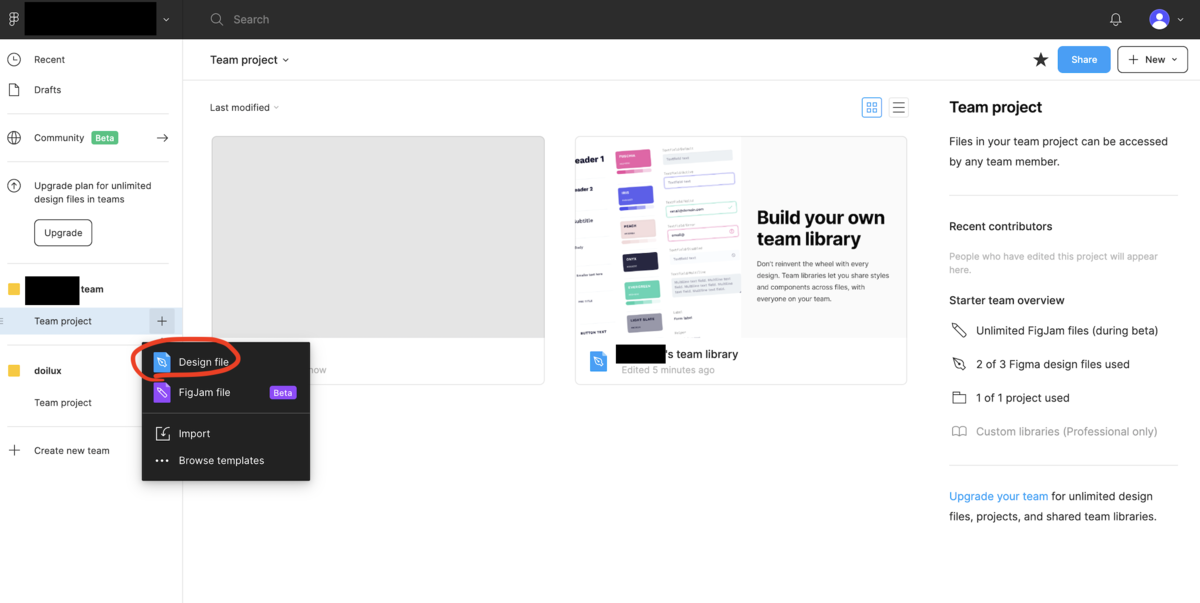Click the Import icon
Viewport: 1200px width, 603px height.
(x=162, y=434)
